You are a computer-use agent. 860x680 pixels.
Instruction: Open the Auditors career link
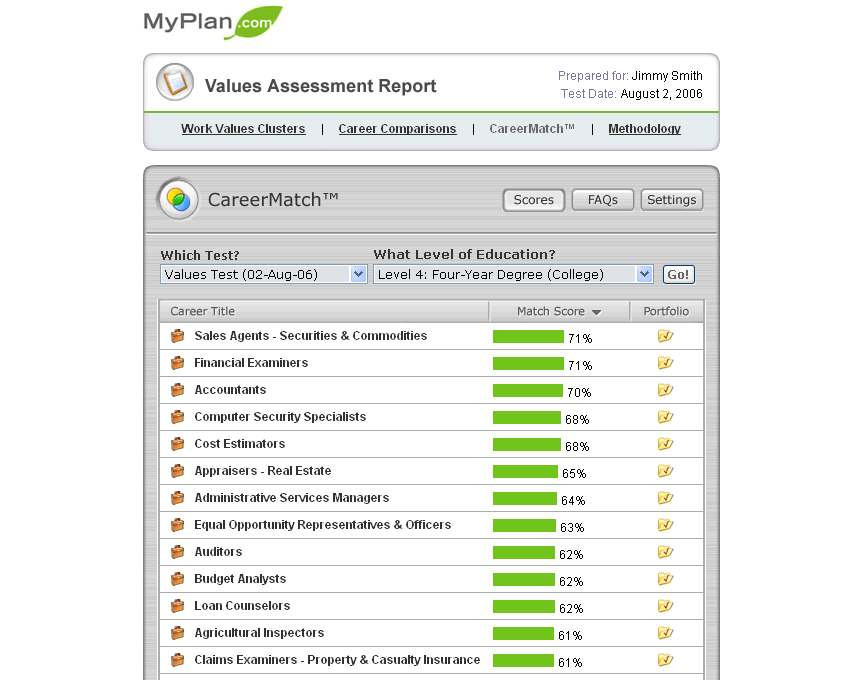[x=218, y=552]
